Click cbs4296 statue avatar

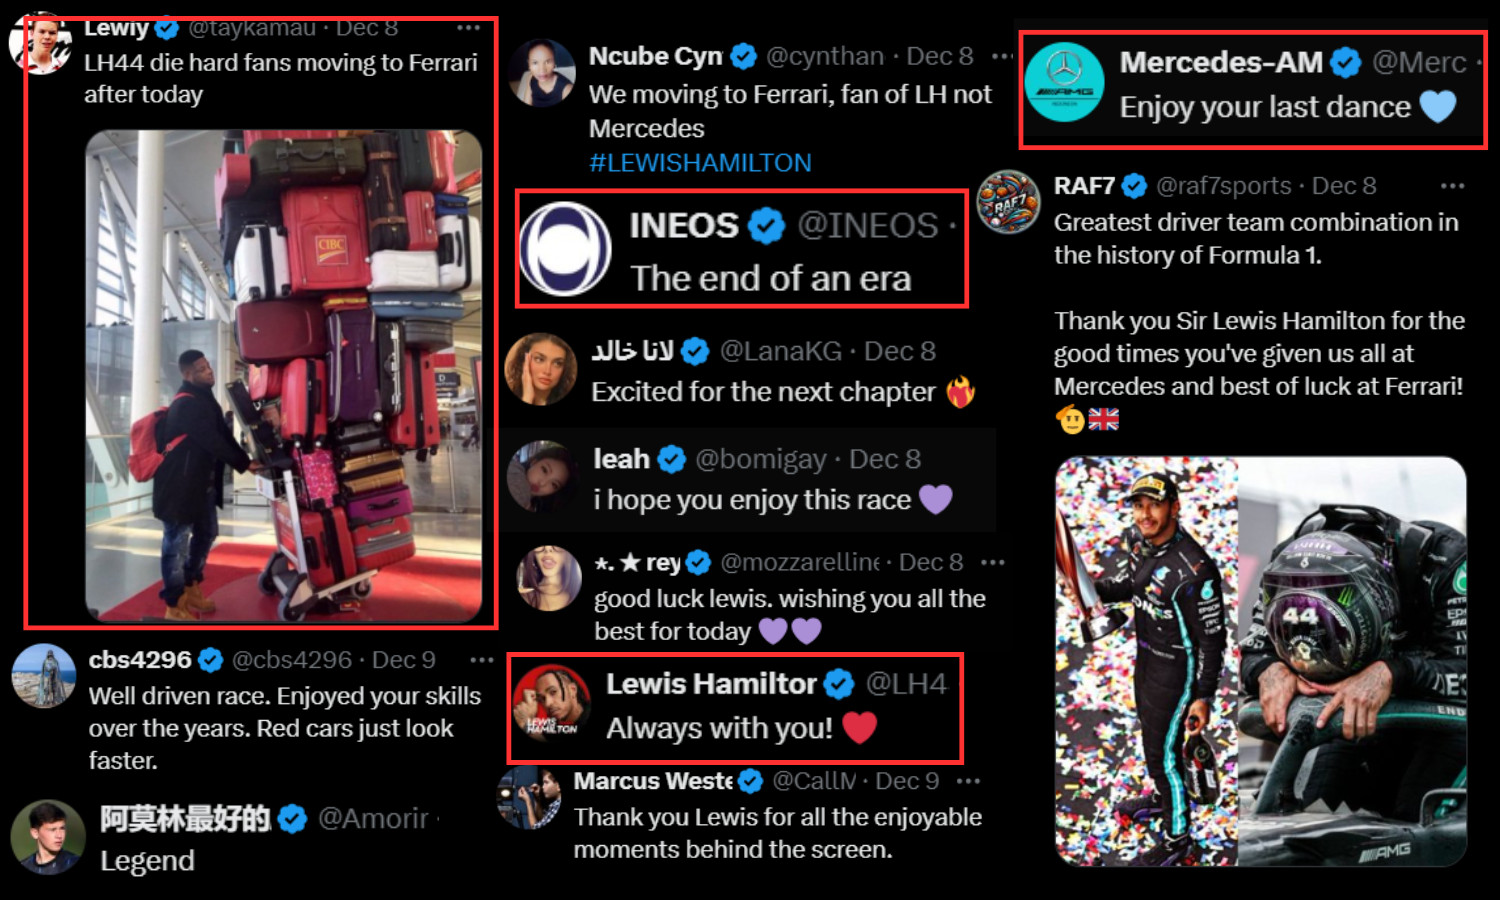click(44, 676)
